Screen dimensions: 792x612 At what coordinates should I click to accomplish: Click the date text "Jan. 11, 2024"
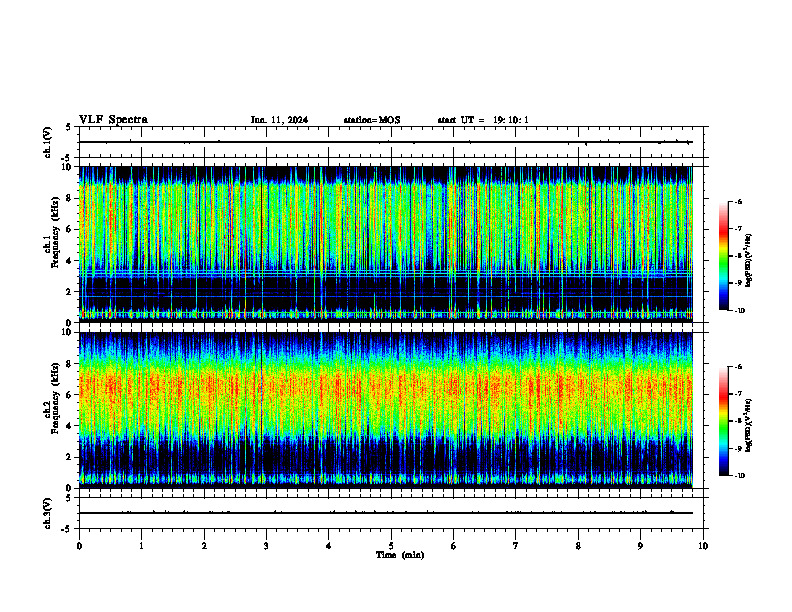click(279, 120)
